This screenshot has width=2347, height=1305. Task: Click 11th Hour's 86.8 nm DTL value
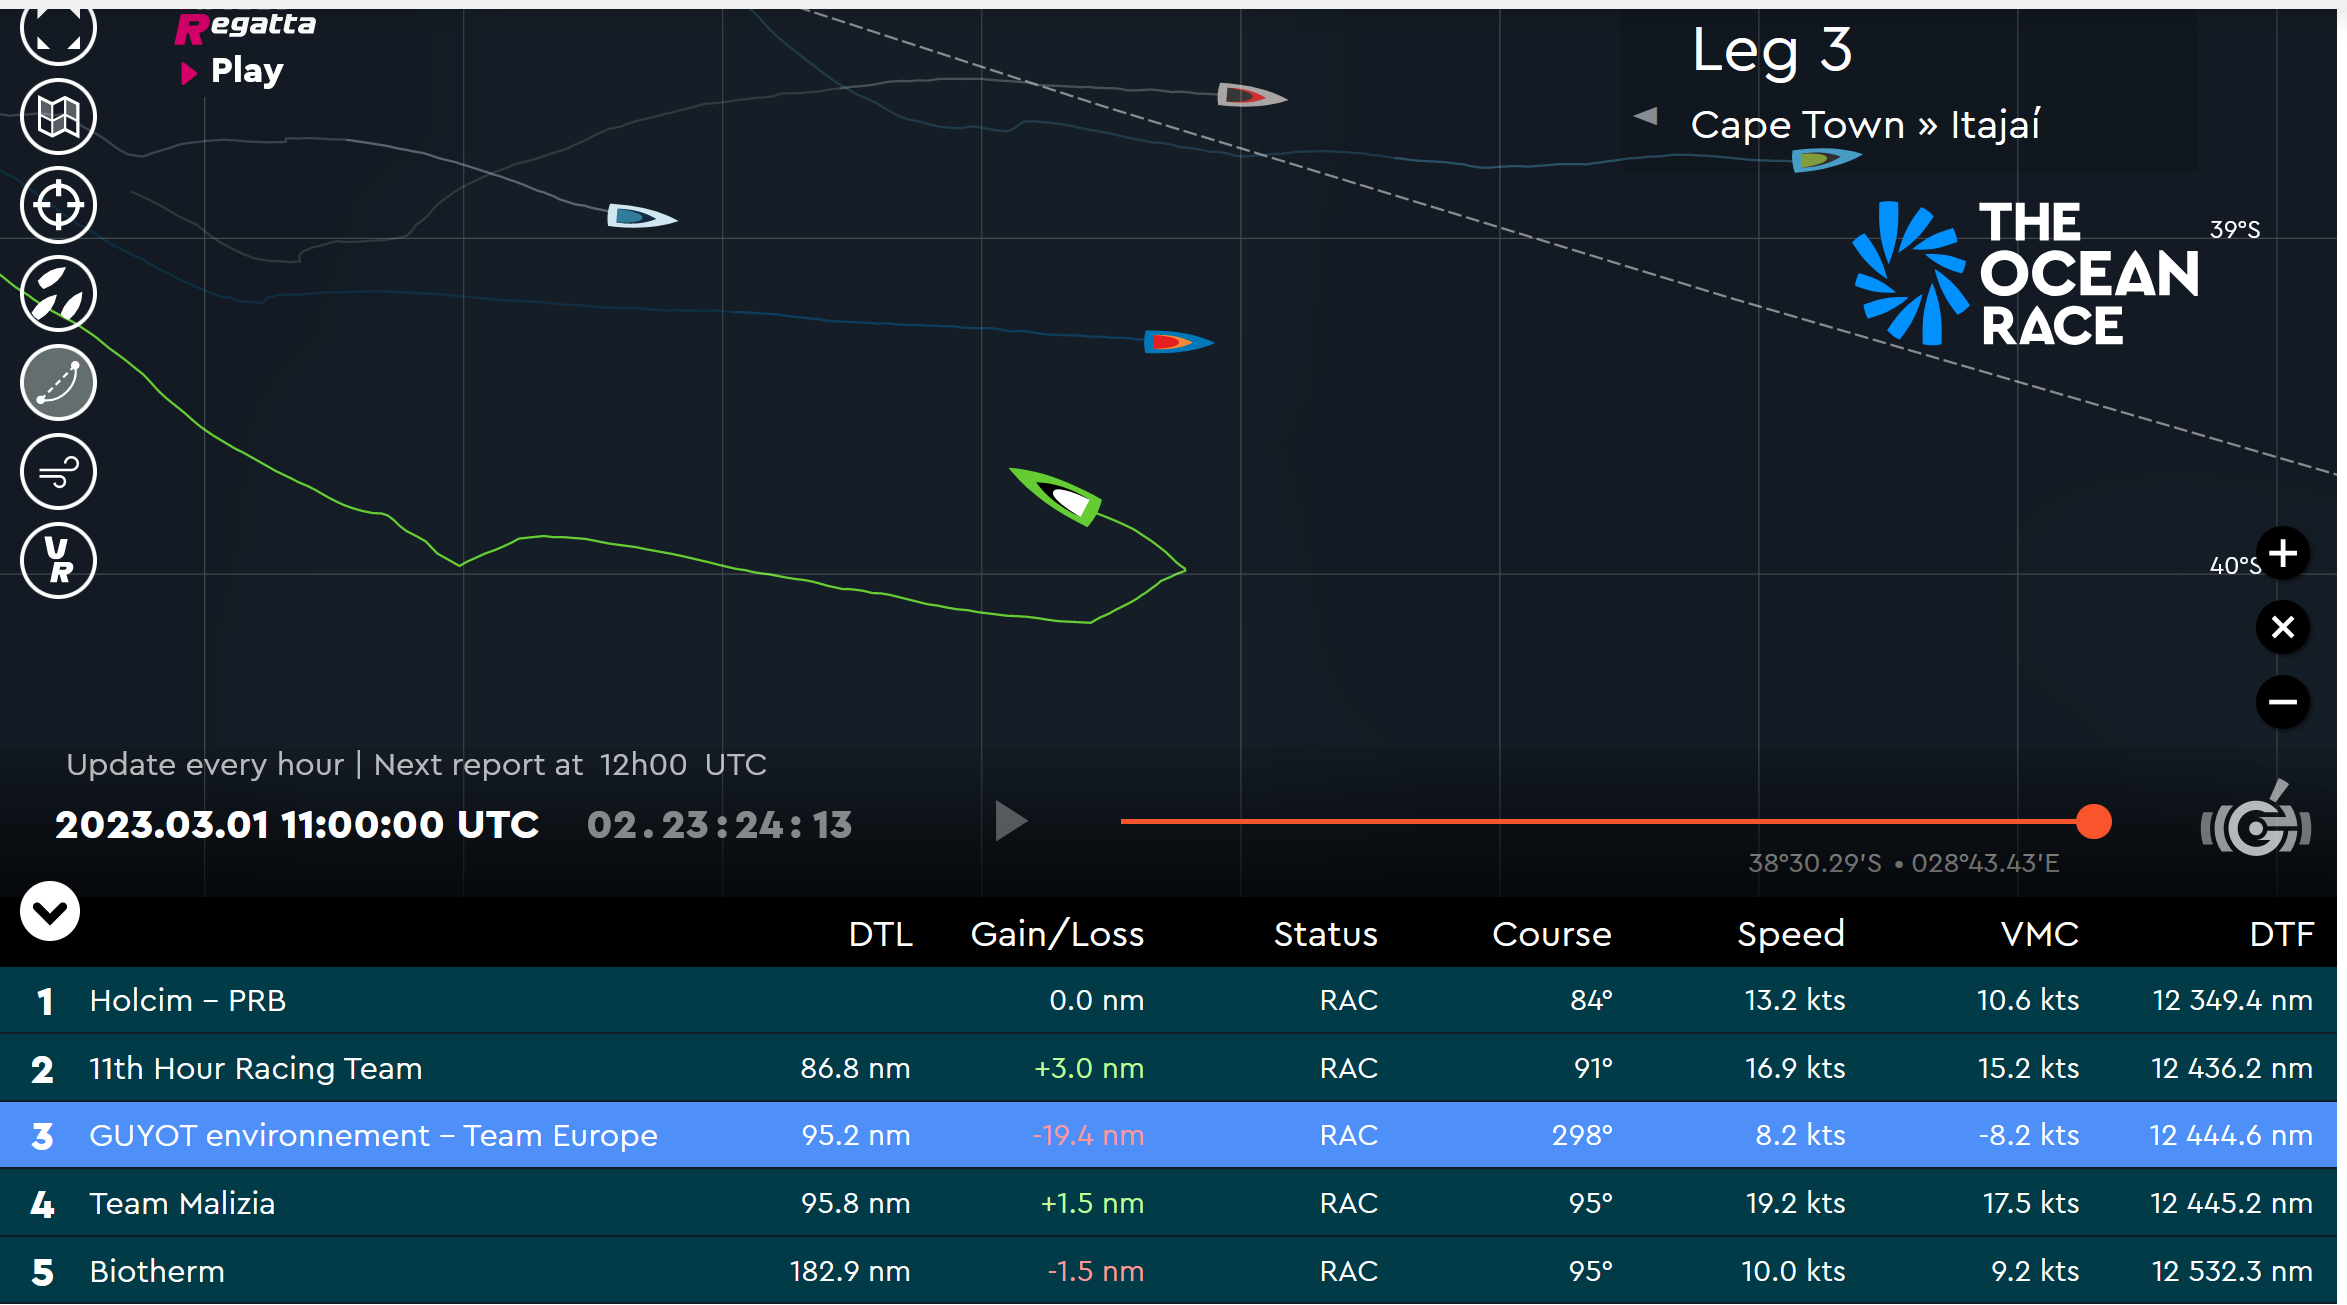tap(855, 1068)
